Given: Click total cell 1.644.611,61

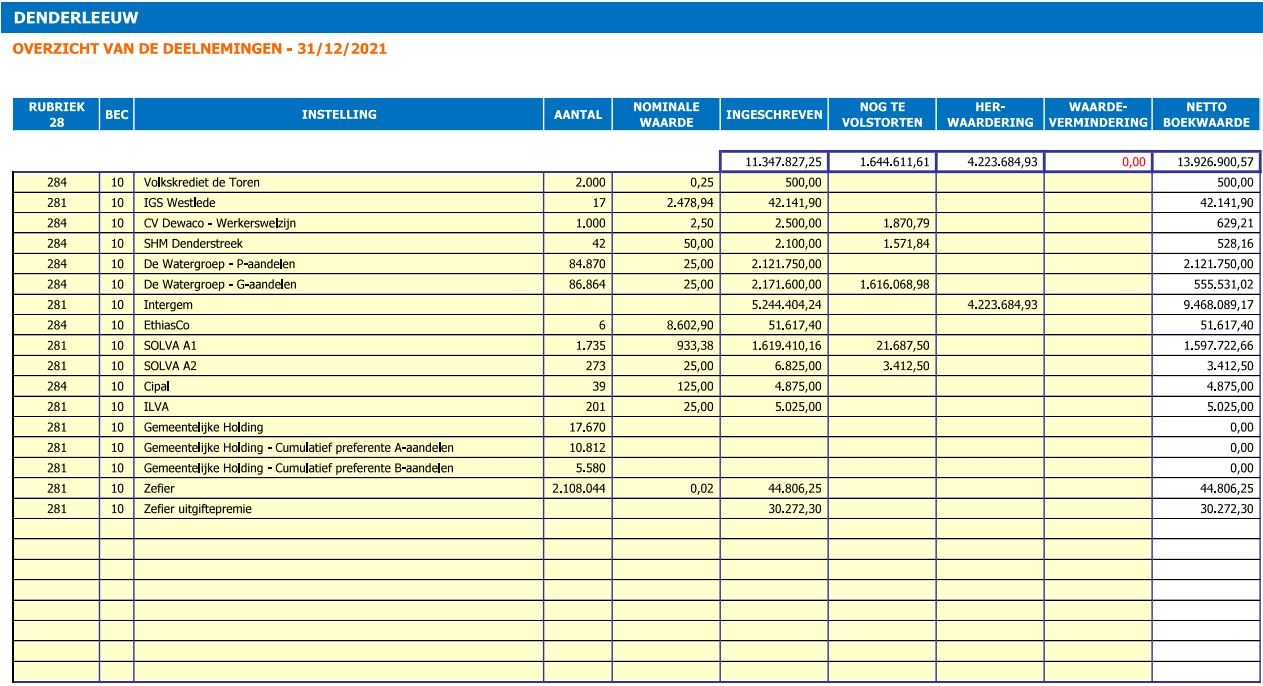Looking at the screenshot, I should [x=882, y=161].
